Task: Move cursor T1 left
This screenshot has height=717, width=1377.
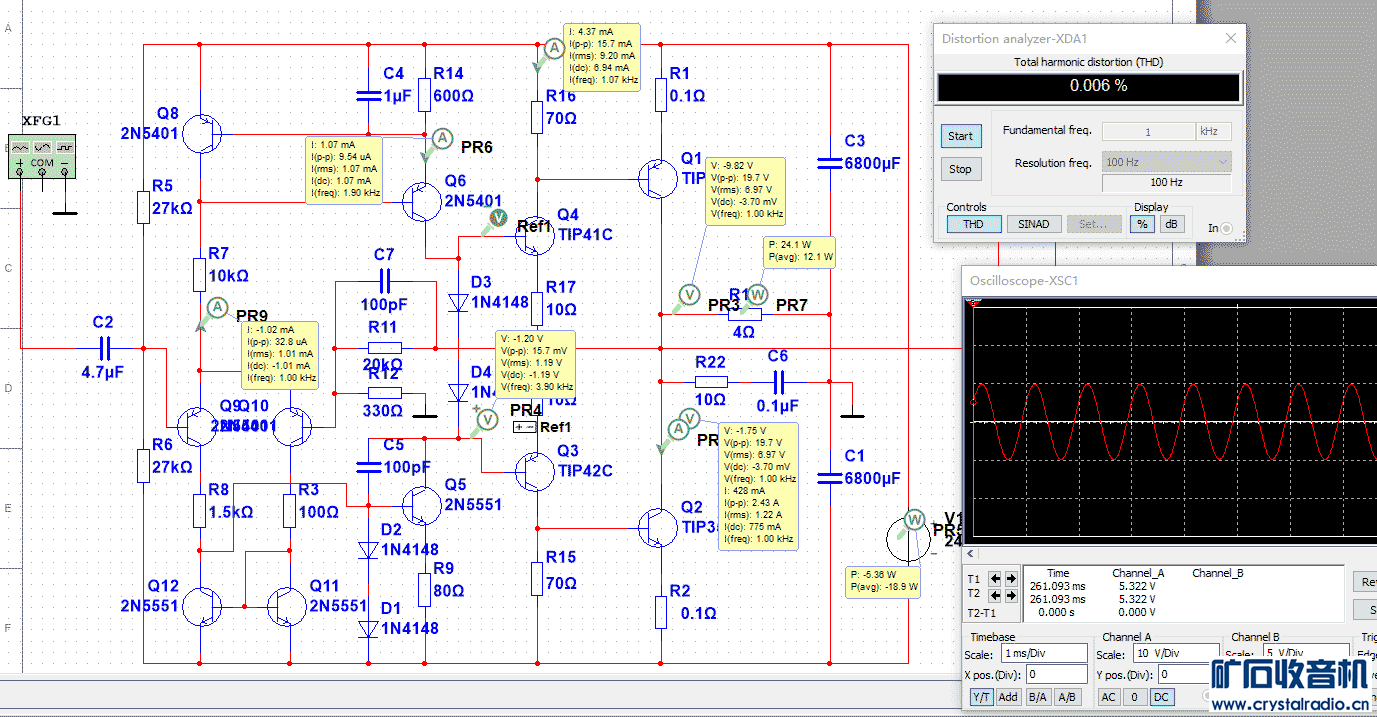Action: (x=995, y=578)
